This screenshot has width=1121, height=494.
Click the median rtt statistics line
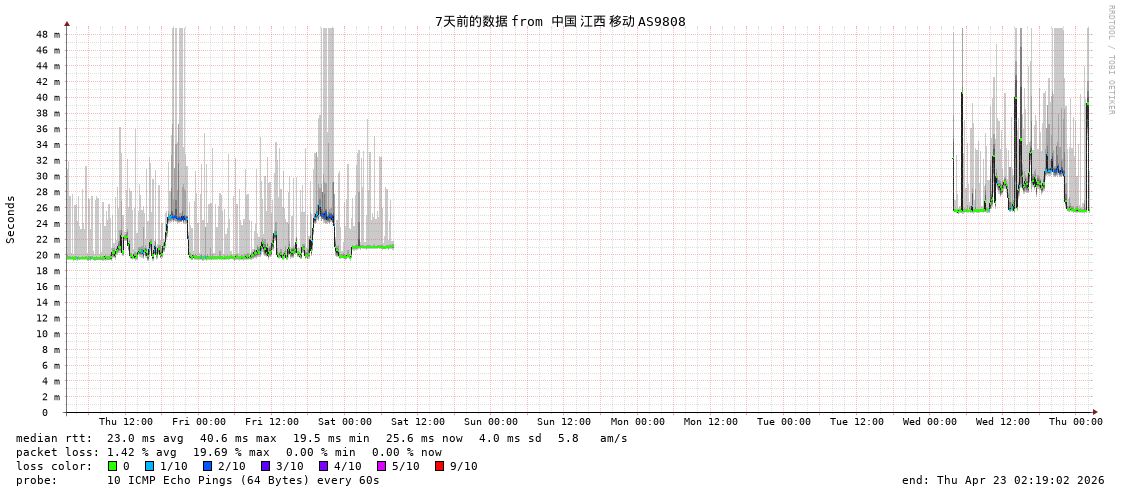tap(322, 438)
